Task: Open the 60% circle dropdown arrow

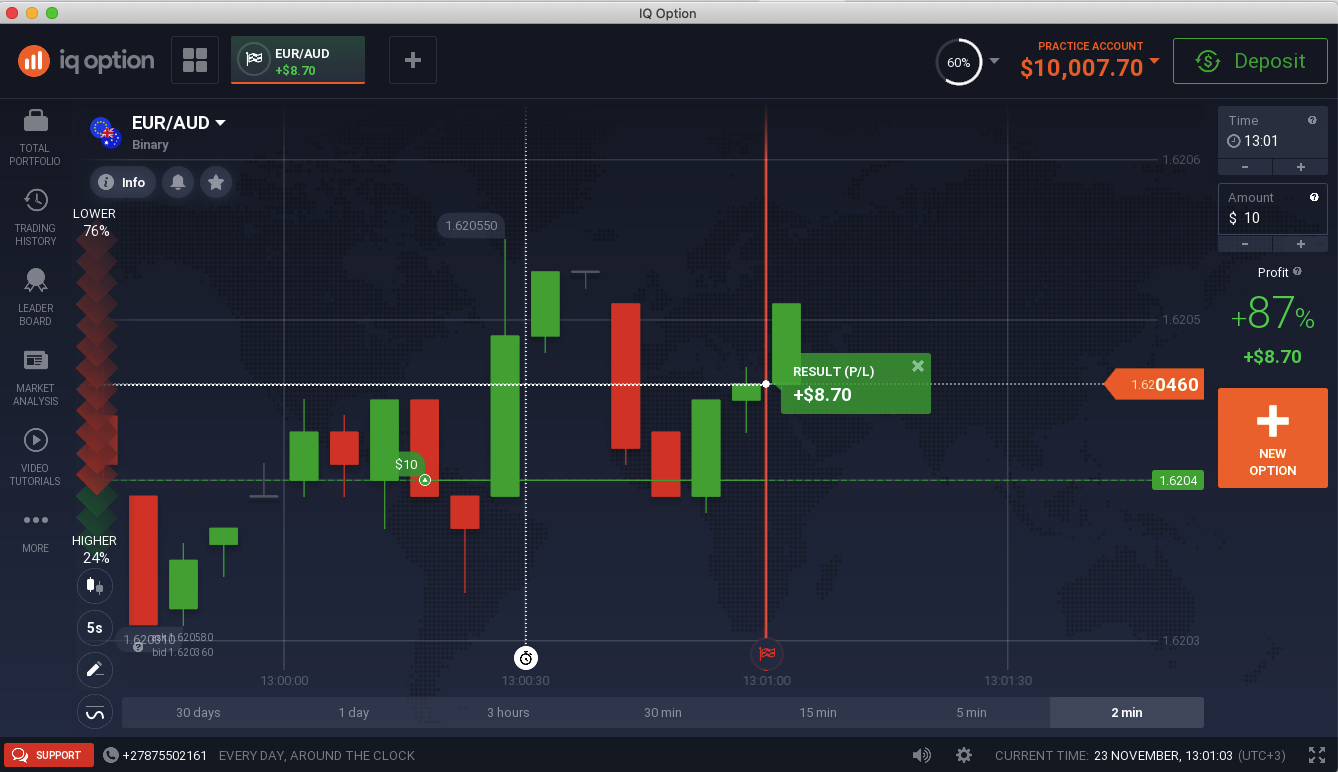Action: (x=994, y=62)
